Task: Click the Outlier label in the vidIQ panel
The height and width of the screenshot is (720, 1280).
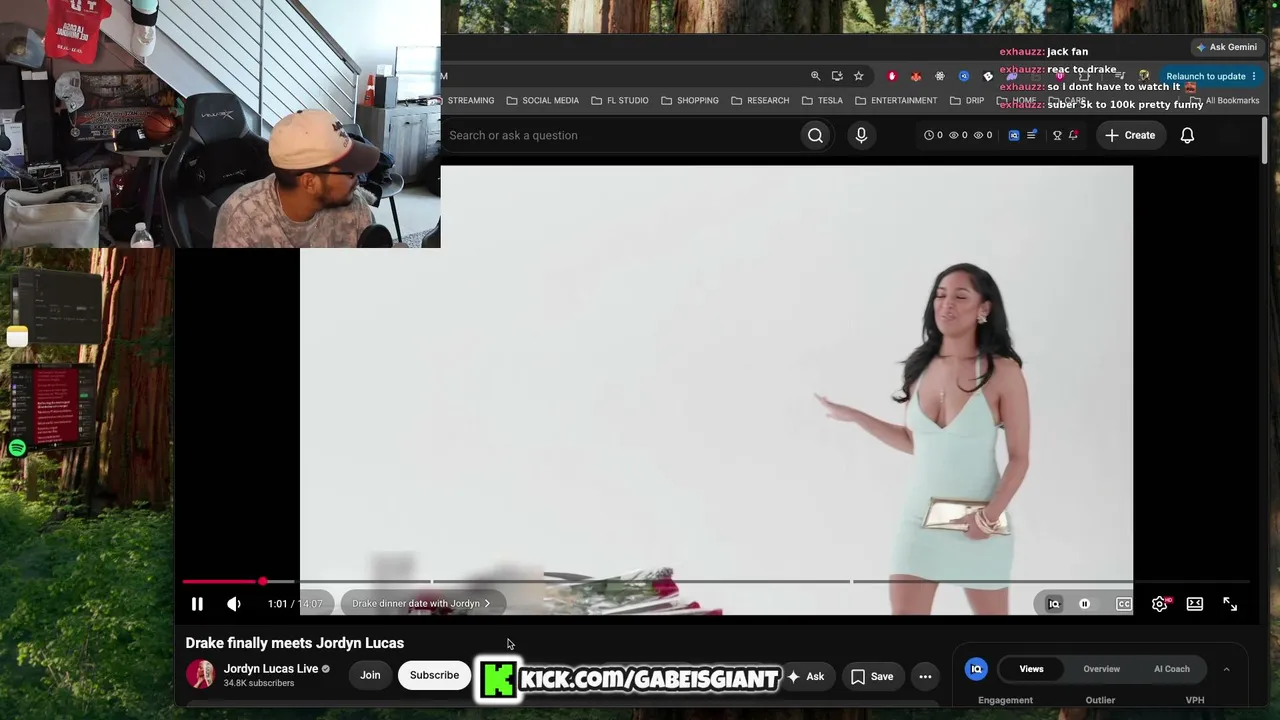Action: 1100,700
